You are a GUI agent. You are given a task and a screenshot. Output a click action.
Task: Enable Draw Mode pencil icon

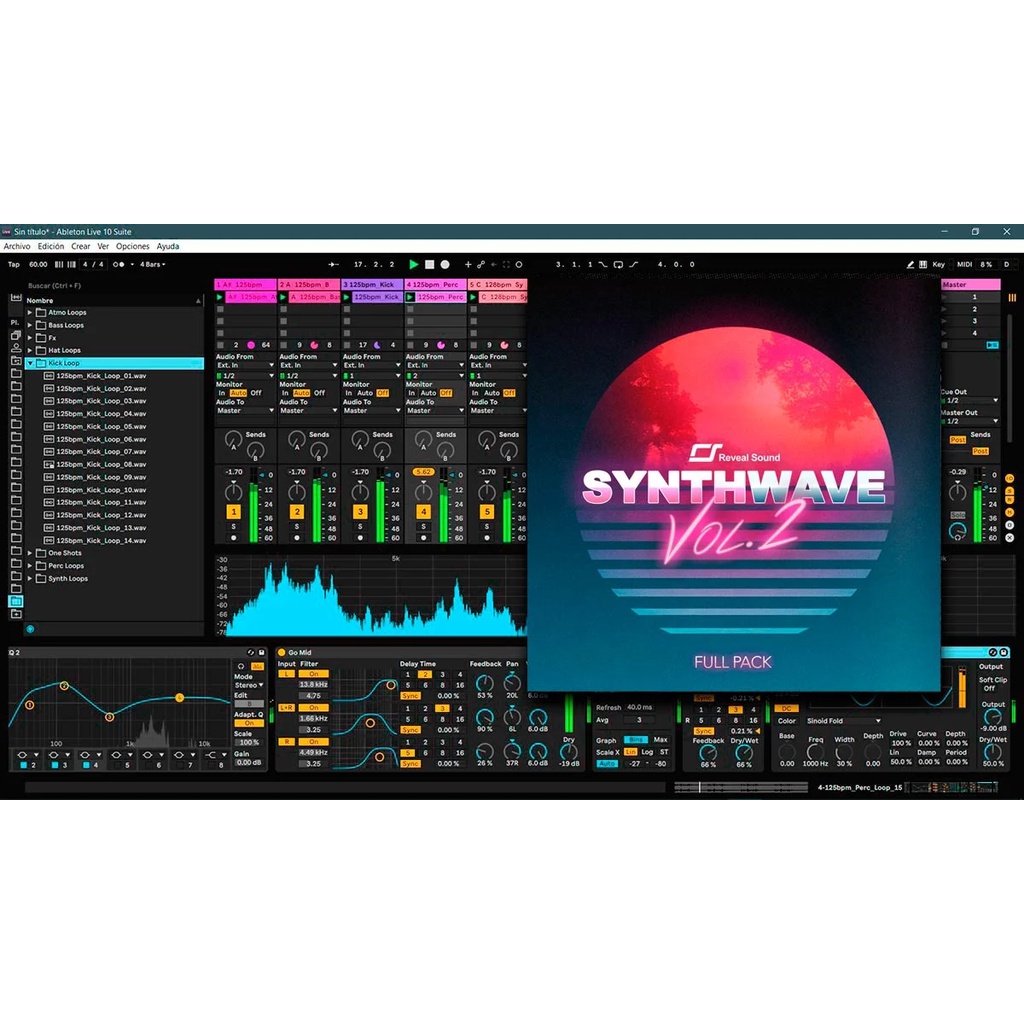910,264
